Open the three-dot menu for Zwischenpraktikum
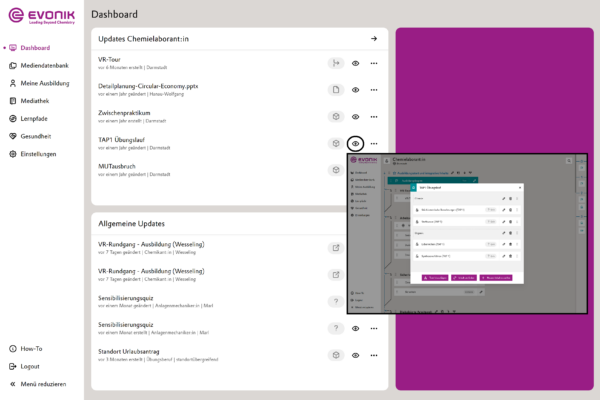 tap(374, 117)
